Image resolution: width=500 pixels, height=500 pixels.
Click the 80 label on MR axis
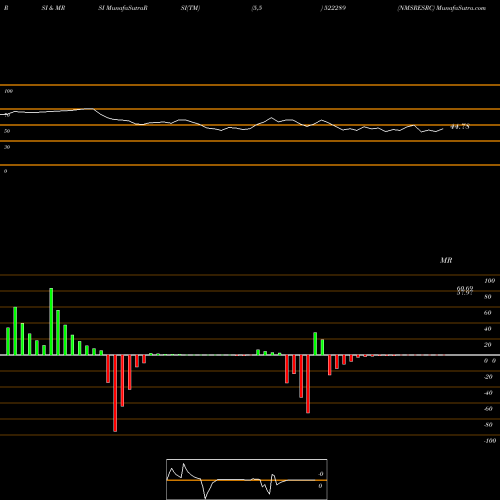point(488,297)
